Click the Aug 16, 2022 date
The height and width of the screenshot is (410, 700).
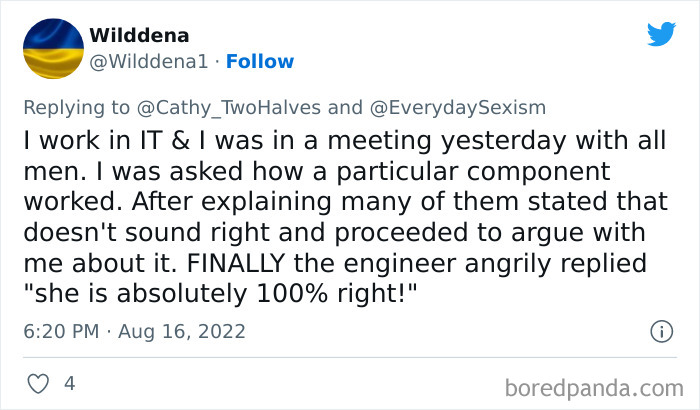[185, 331]
